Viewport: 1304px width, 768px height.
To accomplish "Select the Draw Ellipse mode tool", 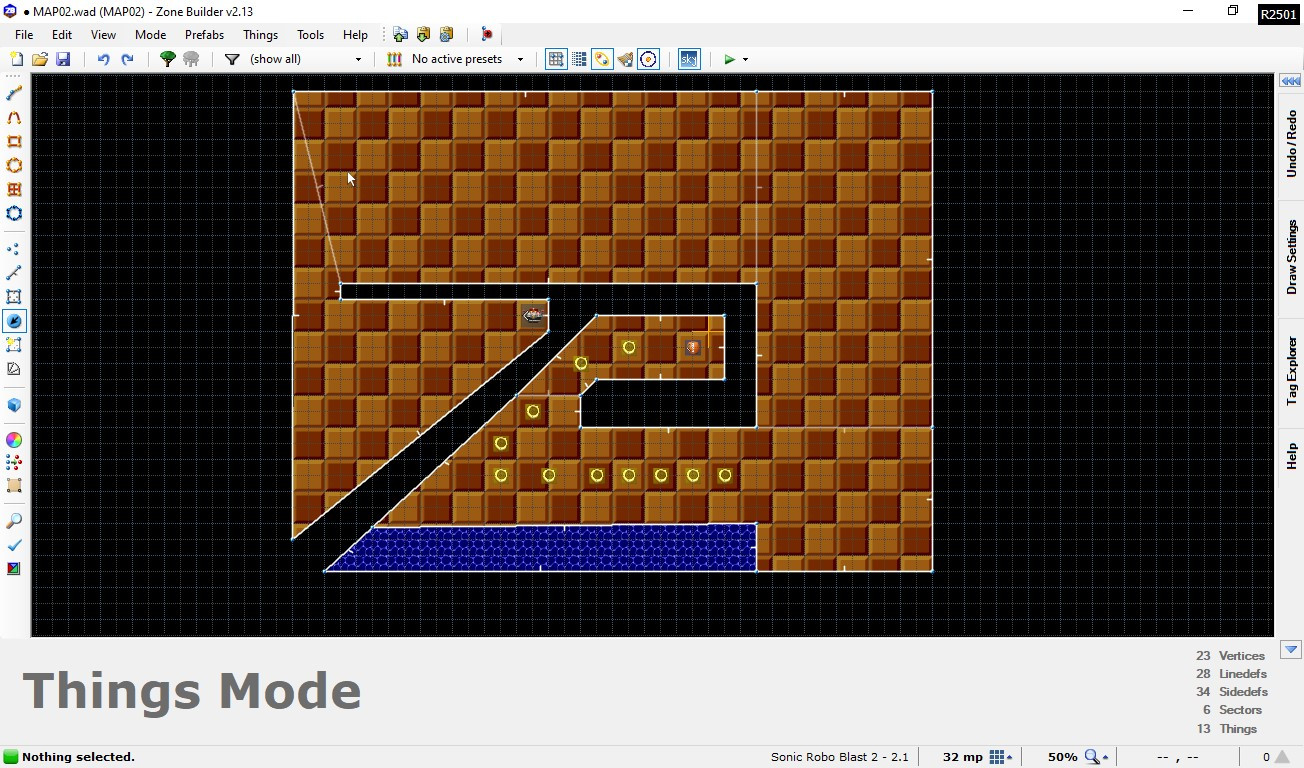I will pyautogui.click(x=13, y=165).
